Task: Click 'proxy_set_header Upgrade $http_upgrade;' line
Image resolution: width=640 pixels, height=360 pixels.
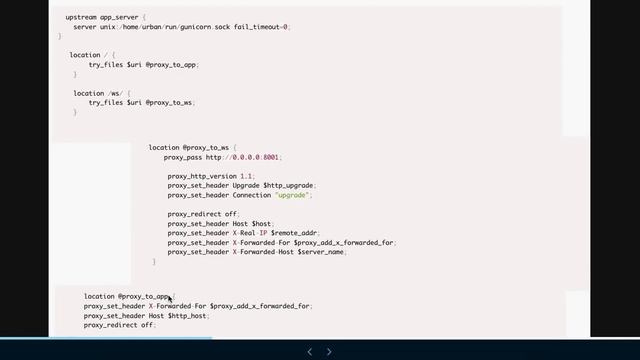Action: click(x=242, y=185)
